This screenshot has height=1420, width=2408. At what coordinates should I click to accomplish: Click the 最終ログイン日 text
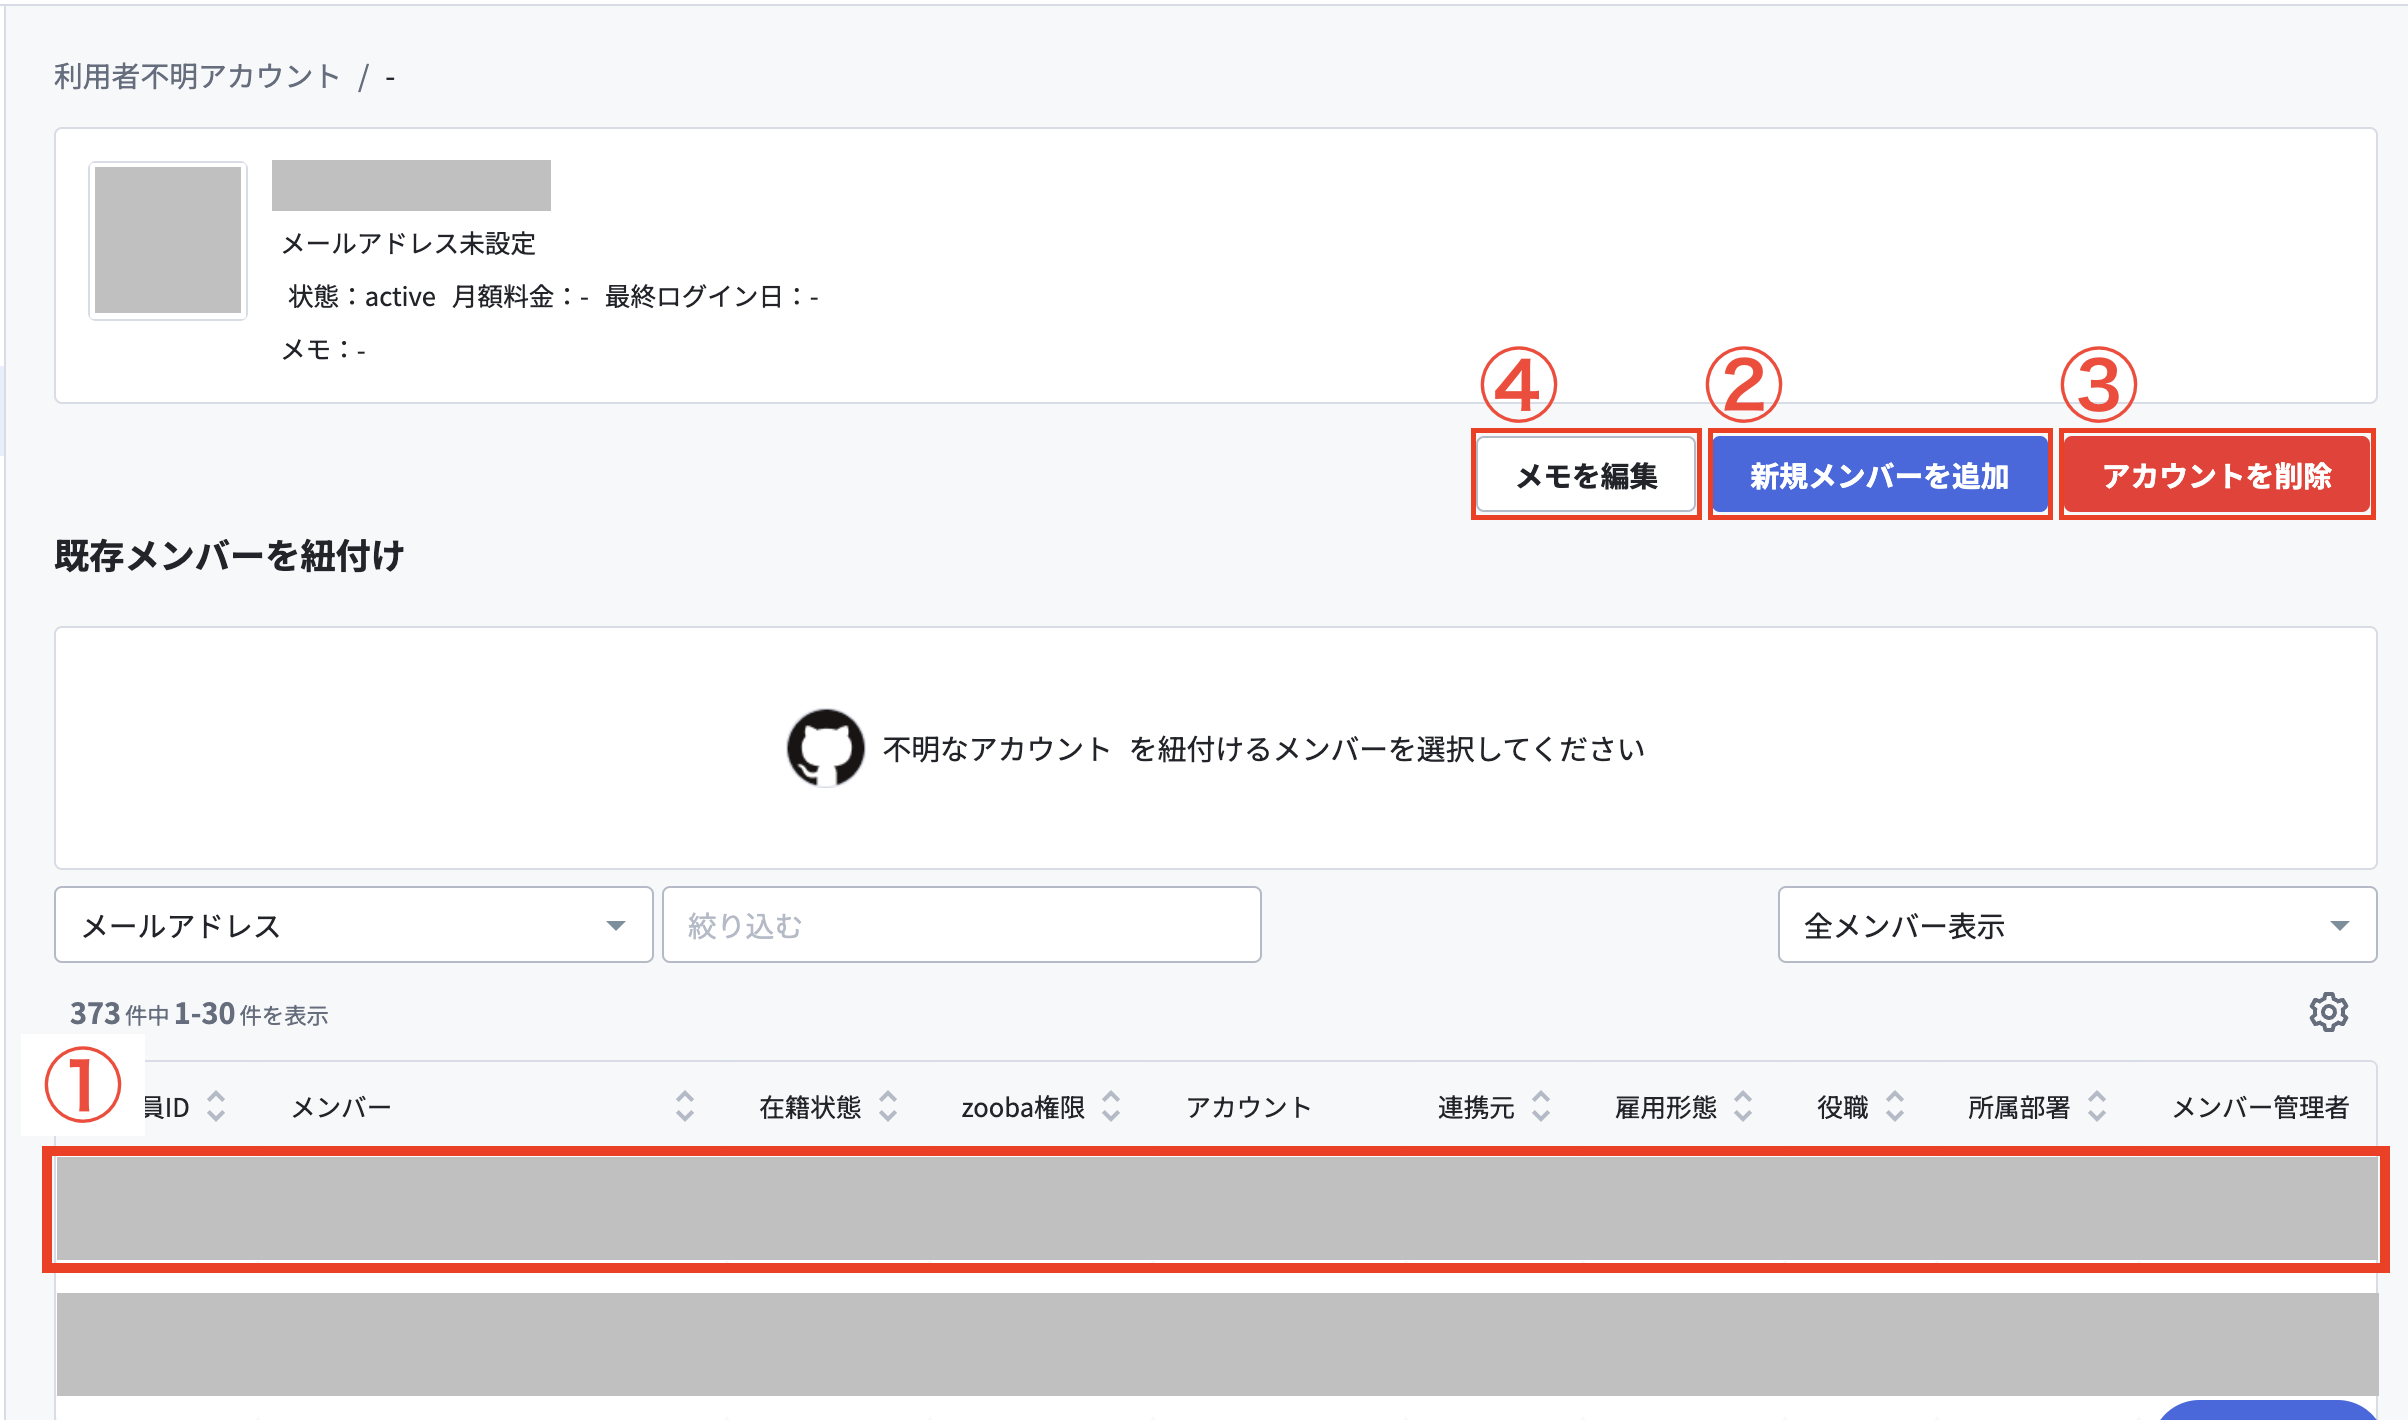pyautogui.click(x=711, y=296)
